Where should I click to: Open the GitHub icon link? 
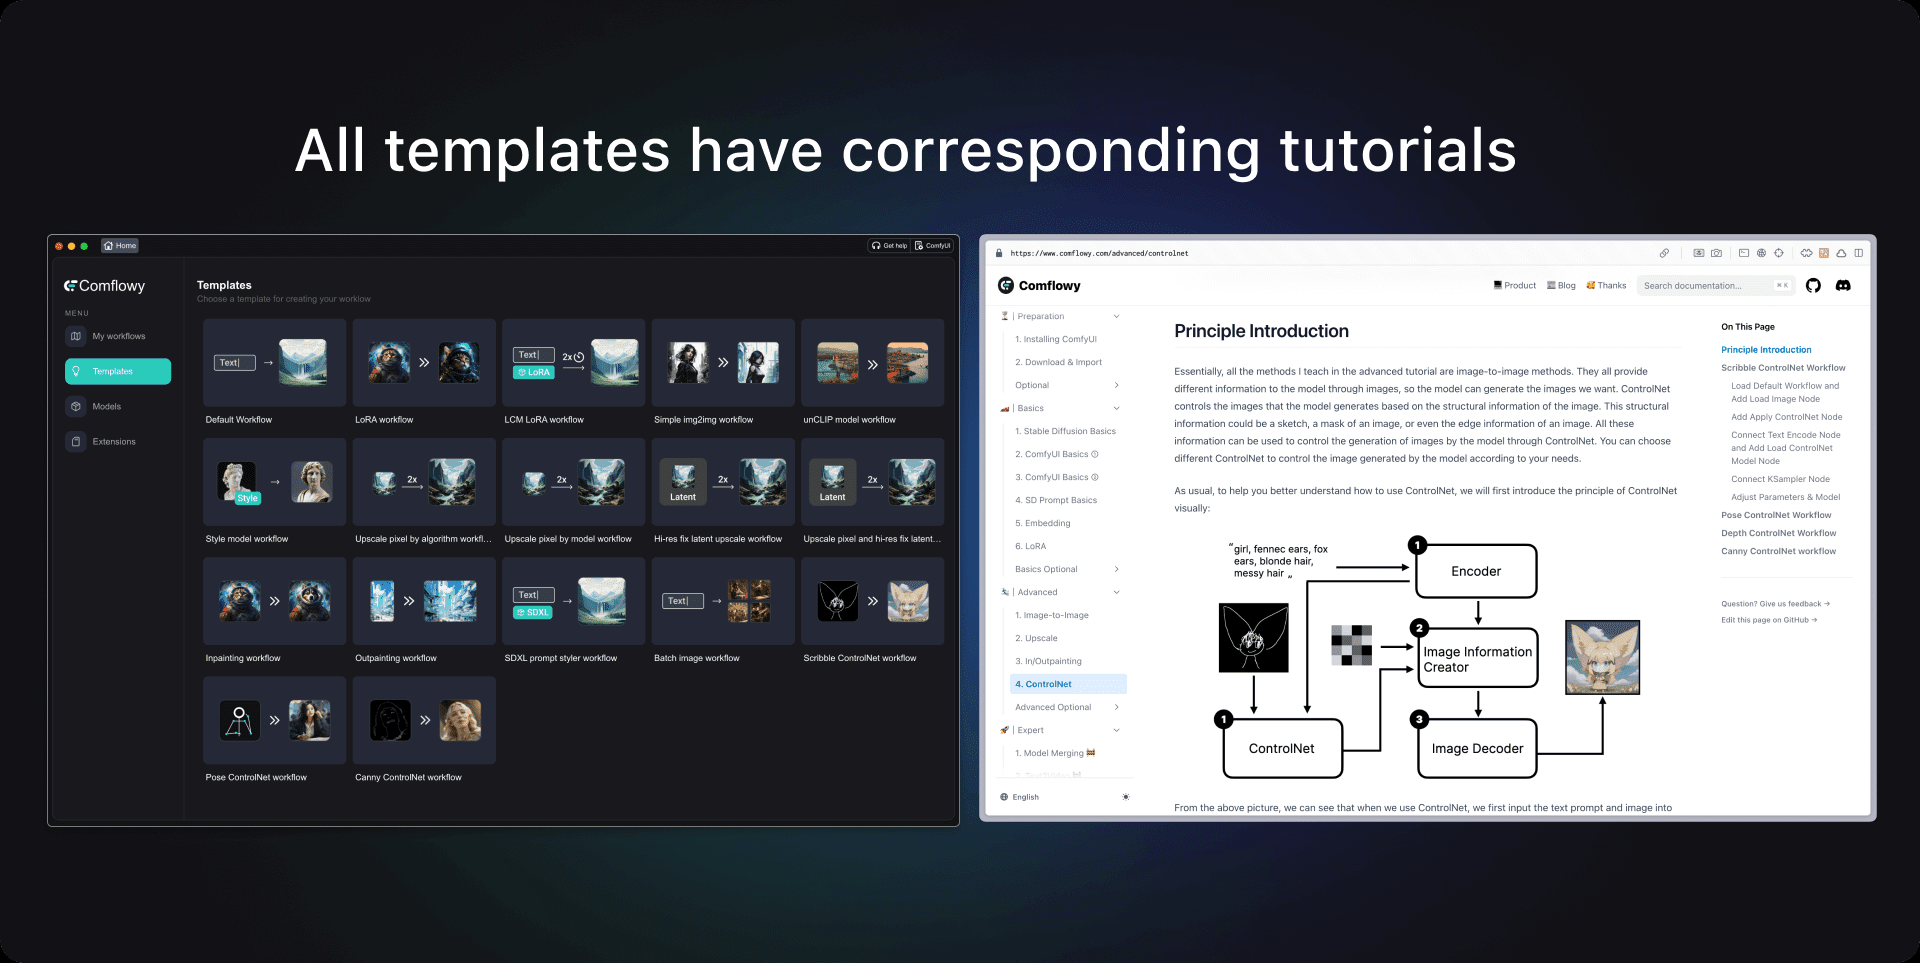tap(1813, 286)
